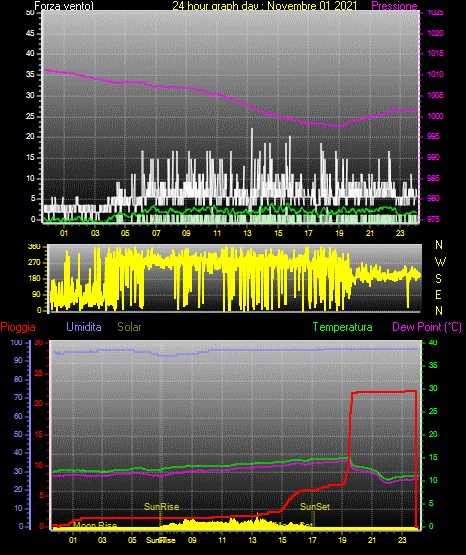Click green '10' on the temperature axis
This screenshot has height=555, width=466.
[x=433, y=480]
